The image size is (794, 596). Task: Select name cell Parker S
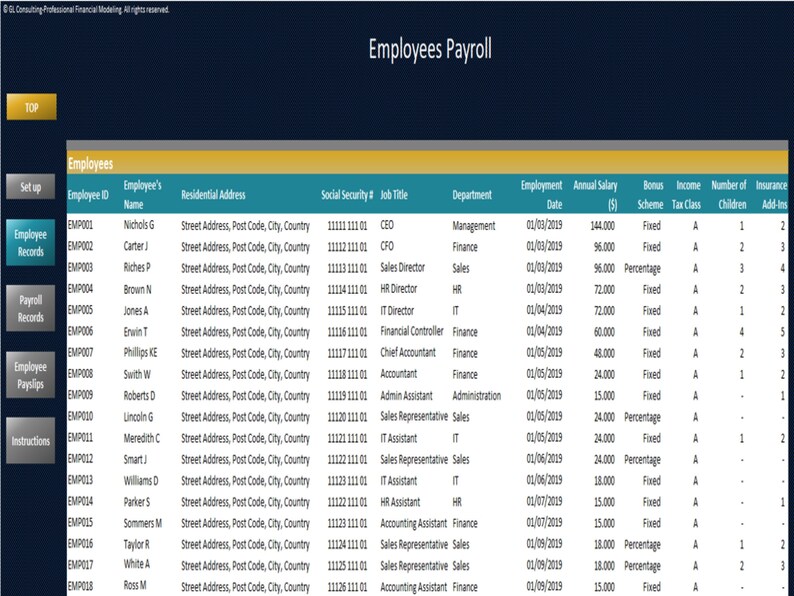point(137,501)
